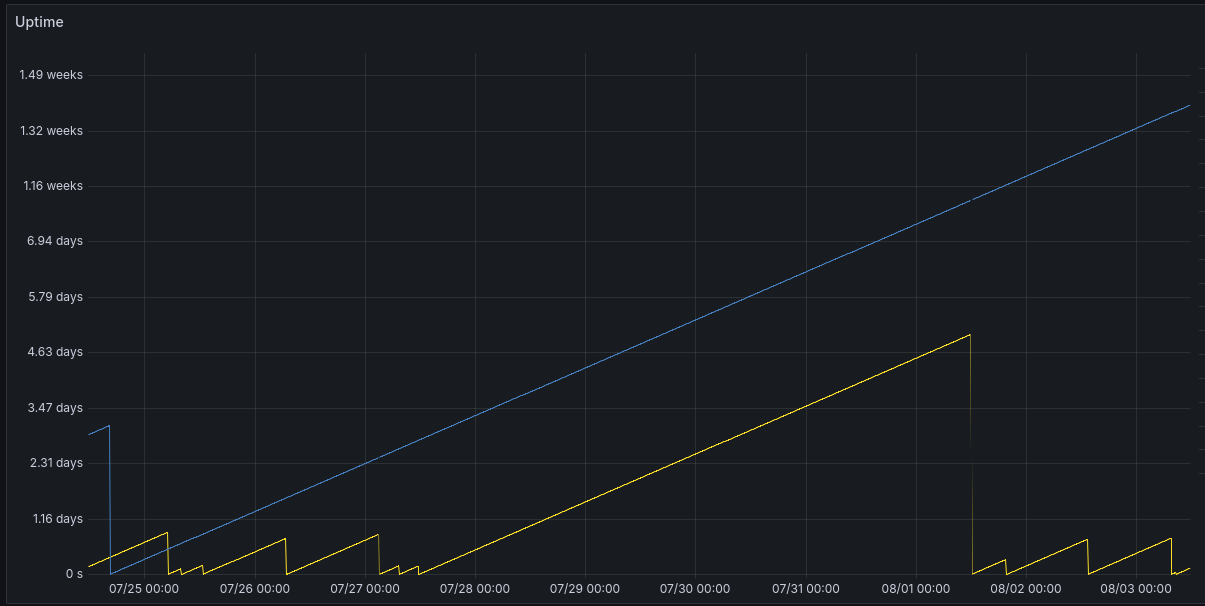Click the yellow line's peak near 4.63 days
The width and height of the screenshot is (1205, 606).
970,335
